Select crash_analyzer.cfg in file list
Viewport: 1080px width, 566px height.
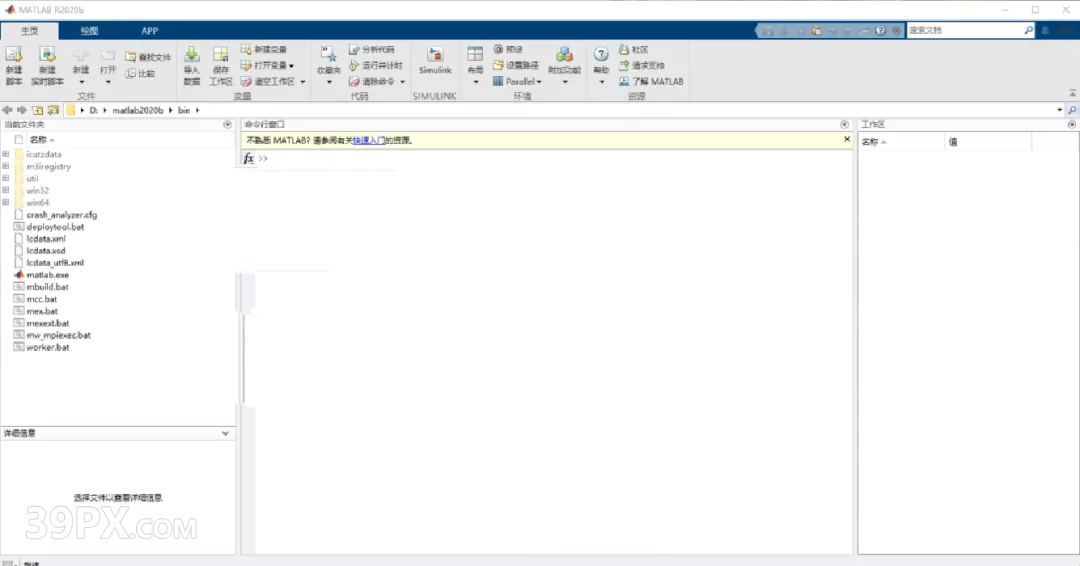click(x=61, y=215)
